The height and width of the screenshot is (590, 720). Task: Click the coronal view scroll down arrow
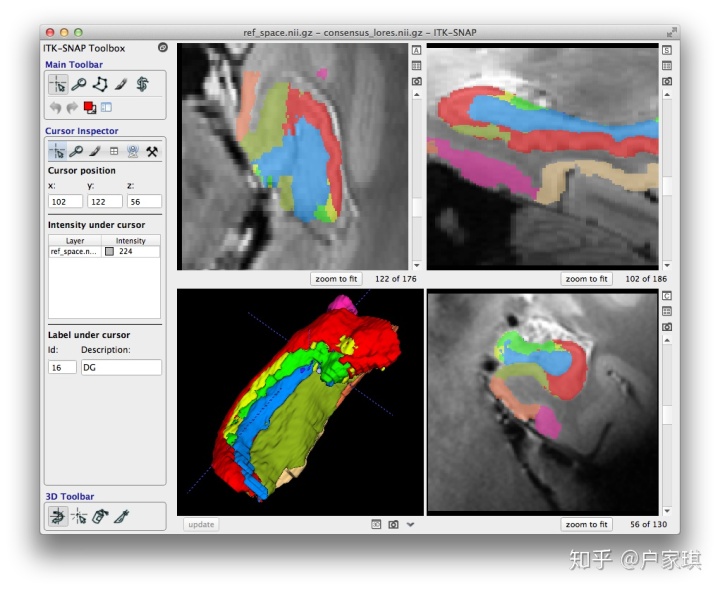(667, 511)
